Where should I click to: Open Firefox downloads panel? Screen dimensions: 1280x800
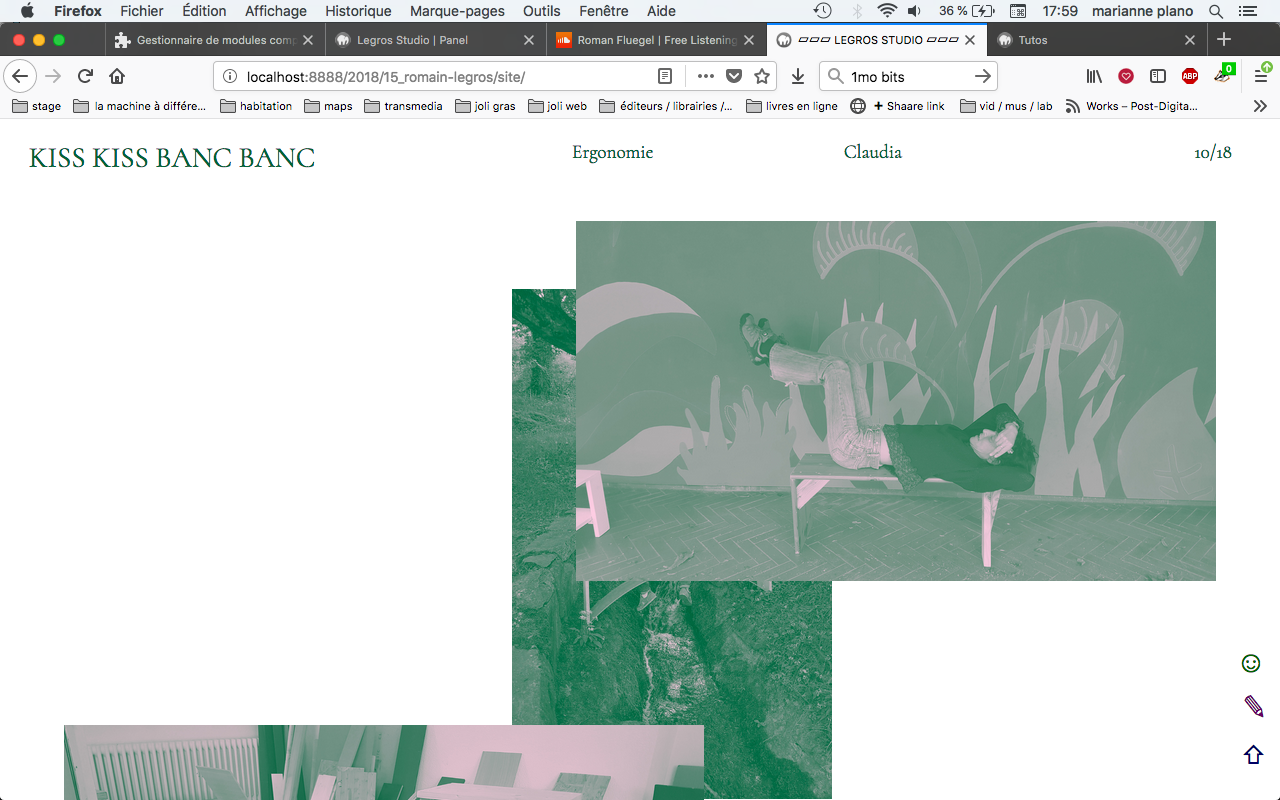coord(797,77)
